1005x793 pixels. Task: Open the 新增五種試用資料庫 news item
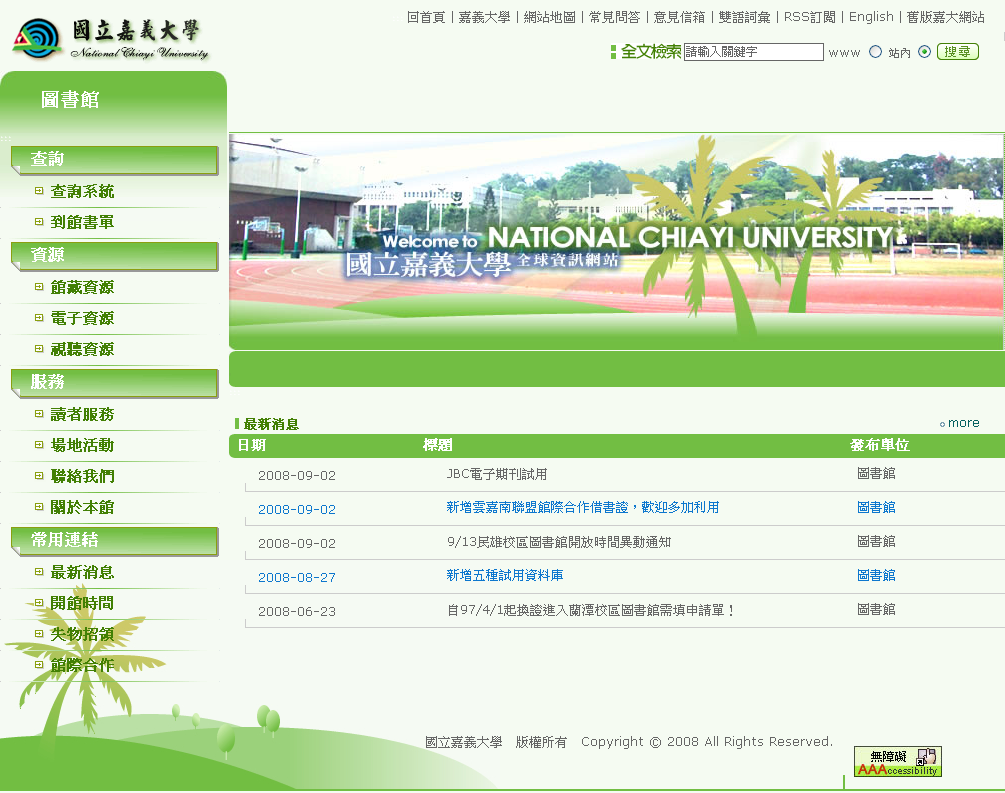[505, 576]
